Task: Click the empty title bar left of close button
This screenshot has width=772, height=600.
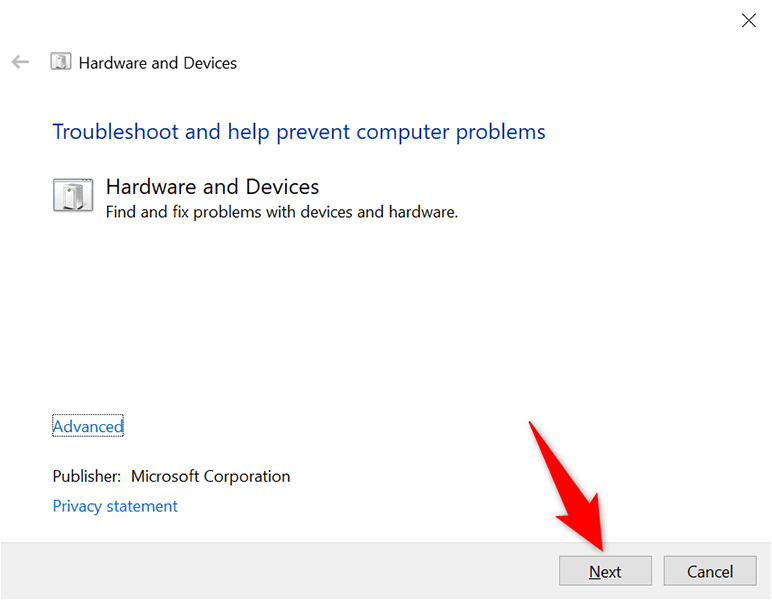Action: point(400,20)
